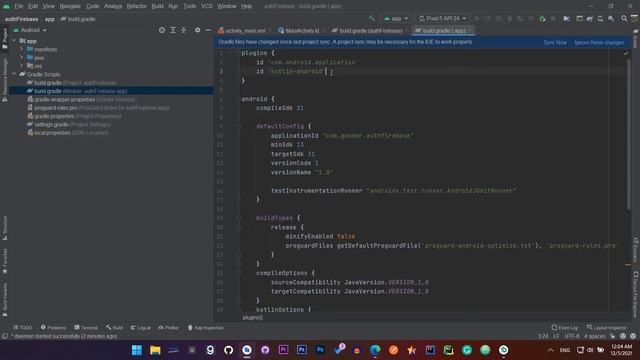This screenshot has height=360, width=640.
Task: Hide the Project panel with minus icon
Action: click(208, 30)
